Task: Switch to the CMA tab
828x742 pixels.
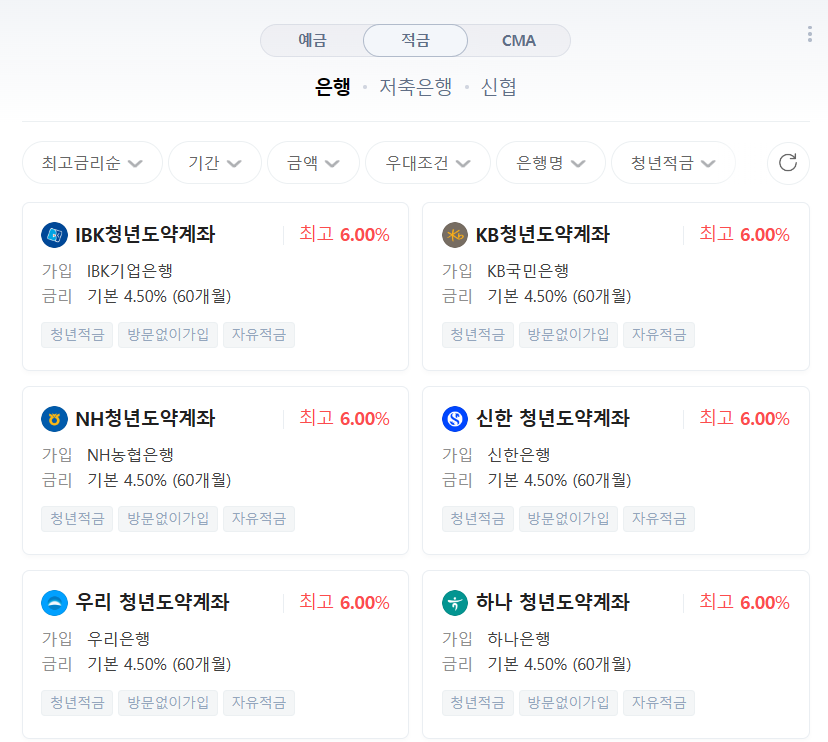Action: point(519,40)
